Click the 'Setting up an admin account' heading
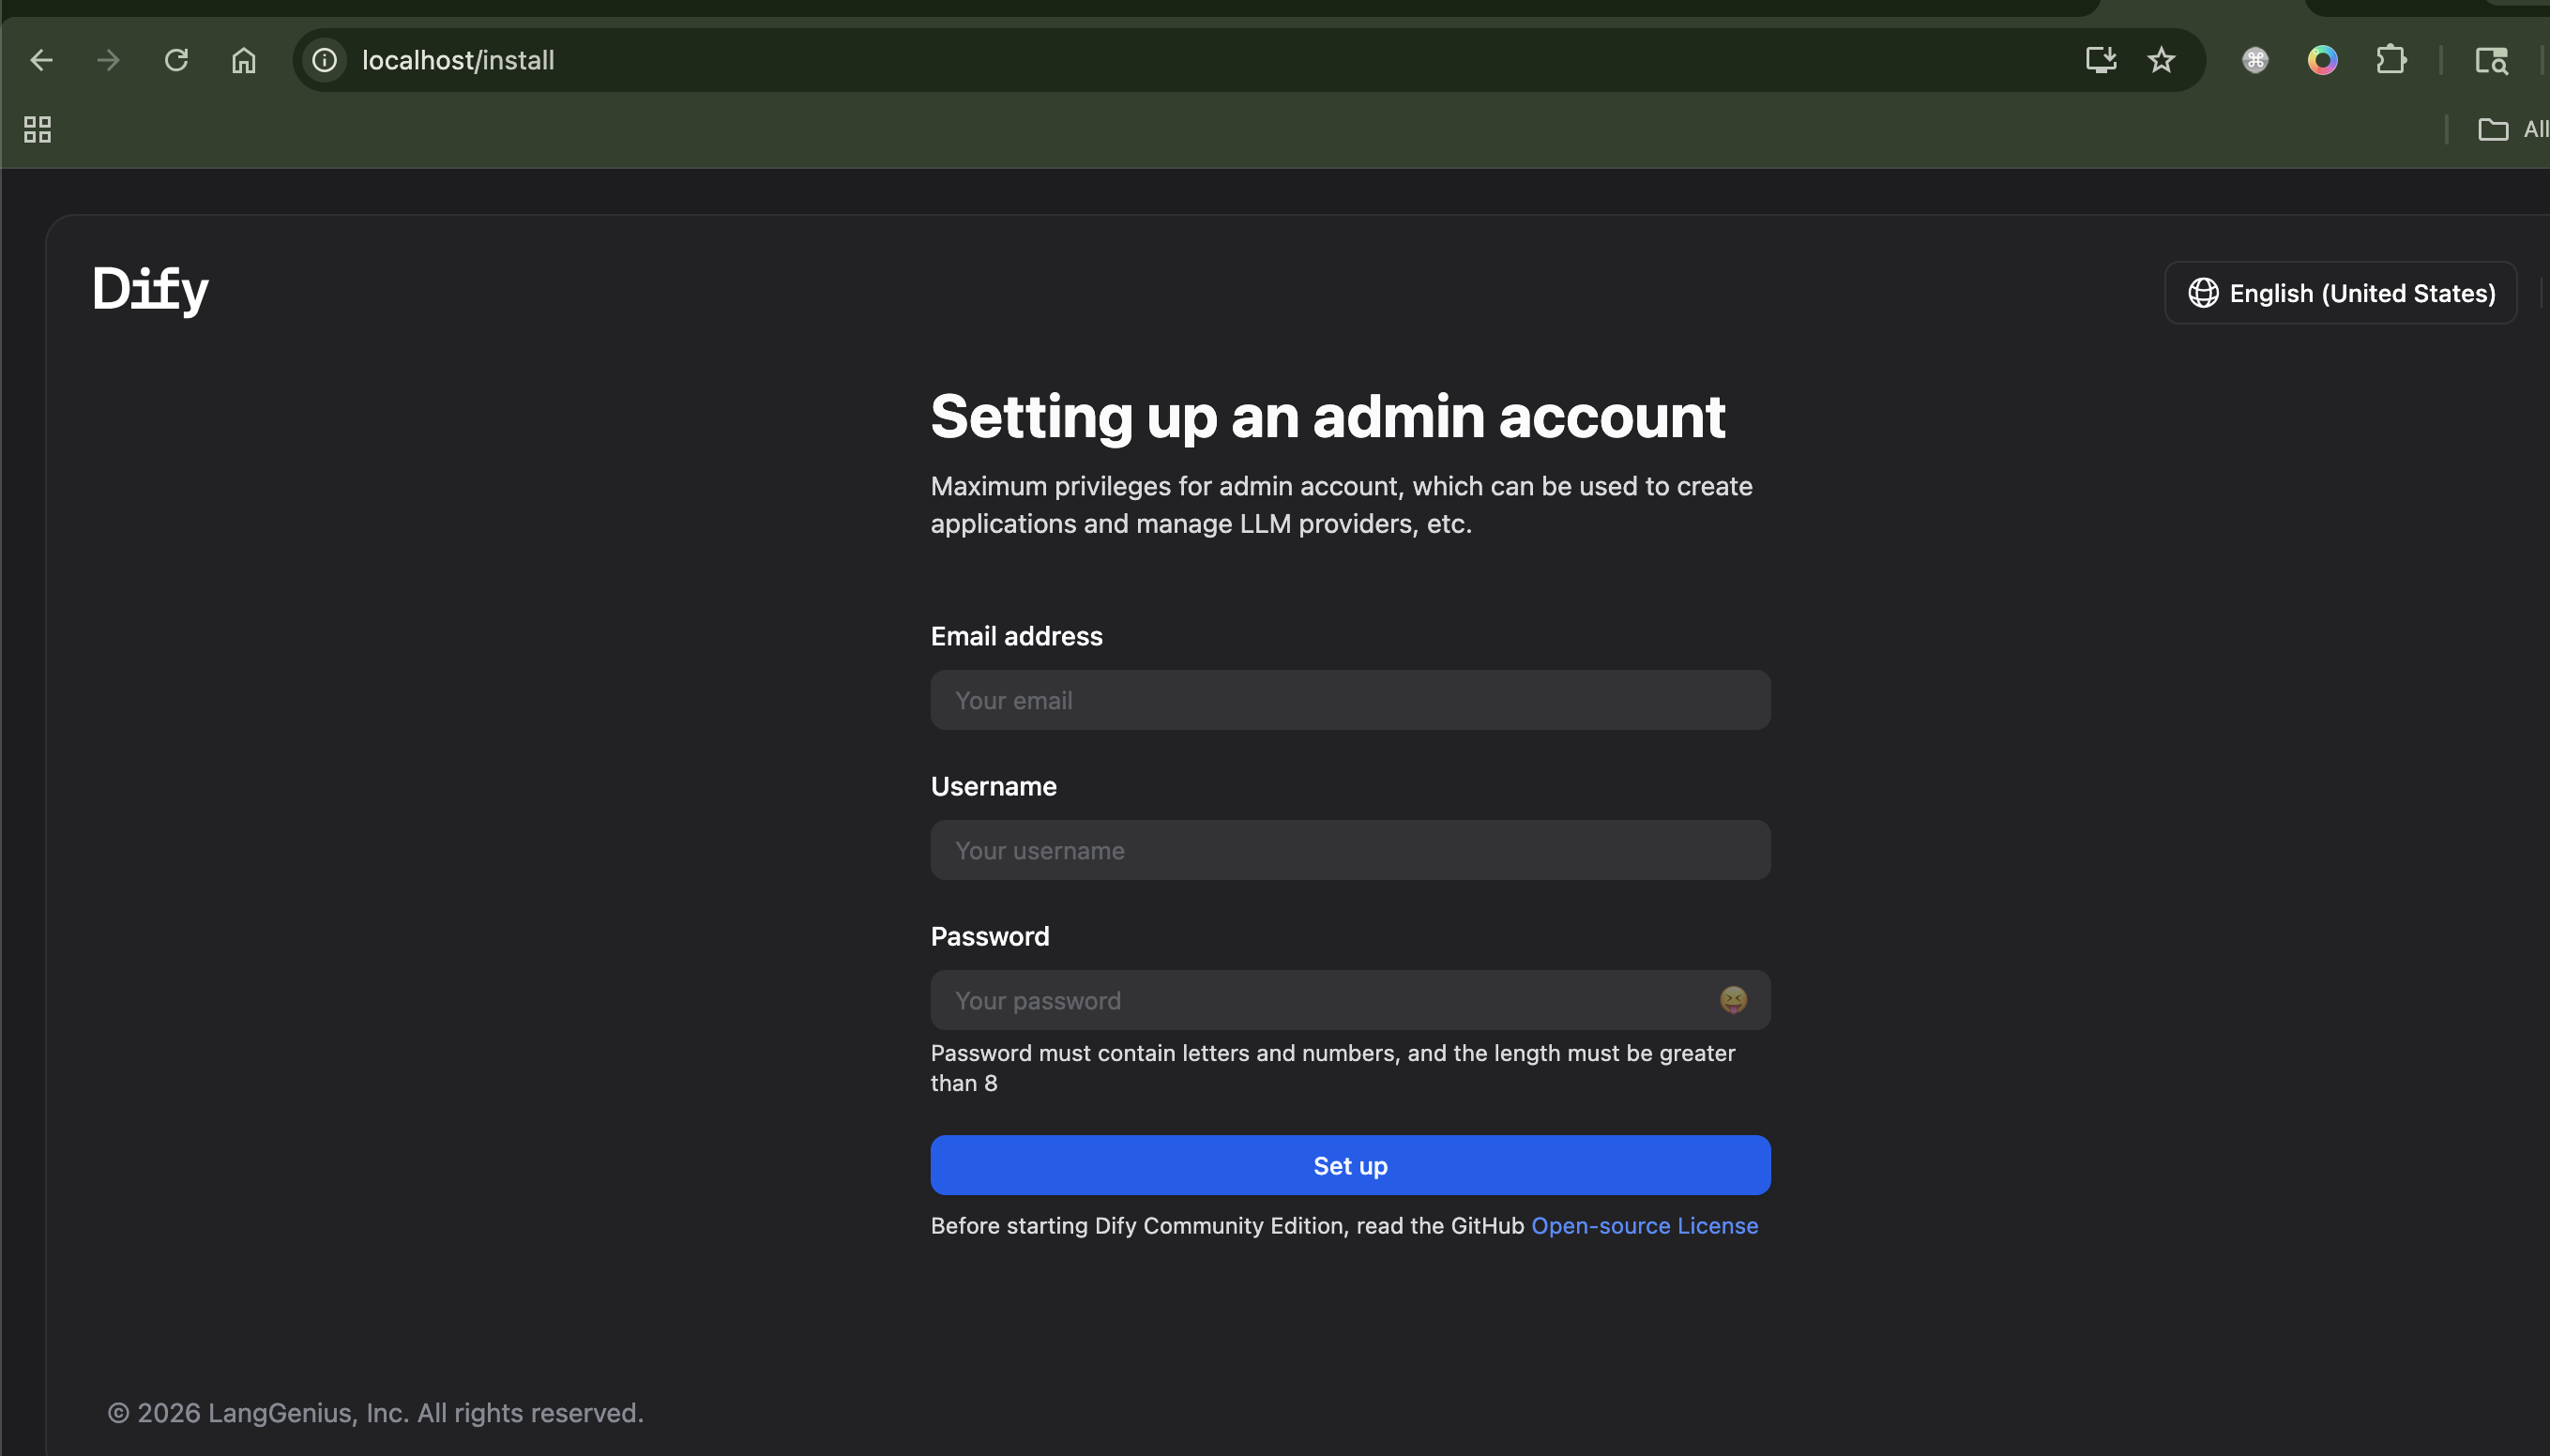Image resolution: width=2550 pixels, height=1456 pixels. [1328, 416]
